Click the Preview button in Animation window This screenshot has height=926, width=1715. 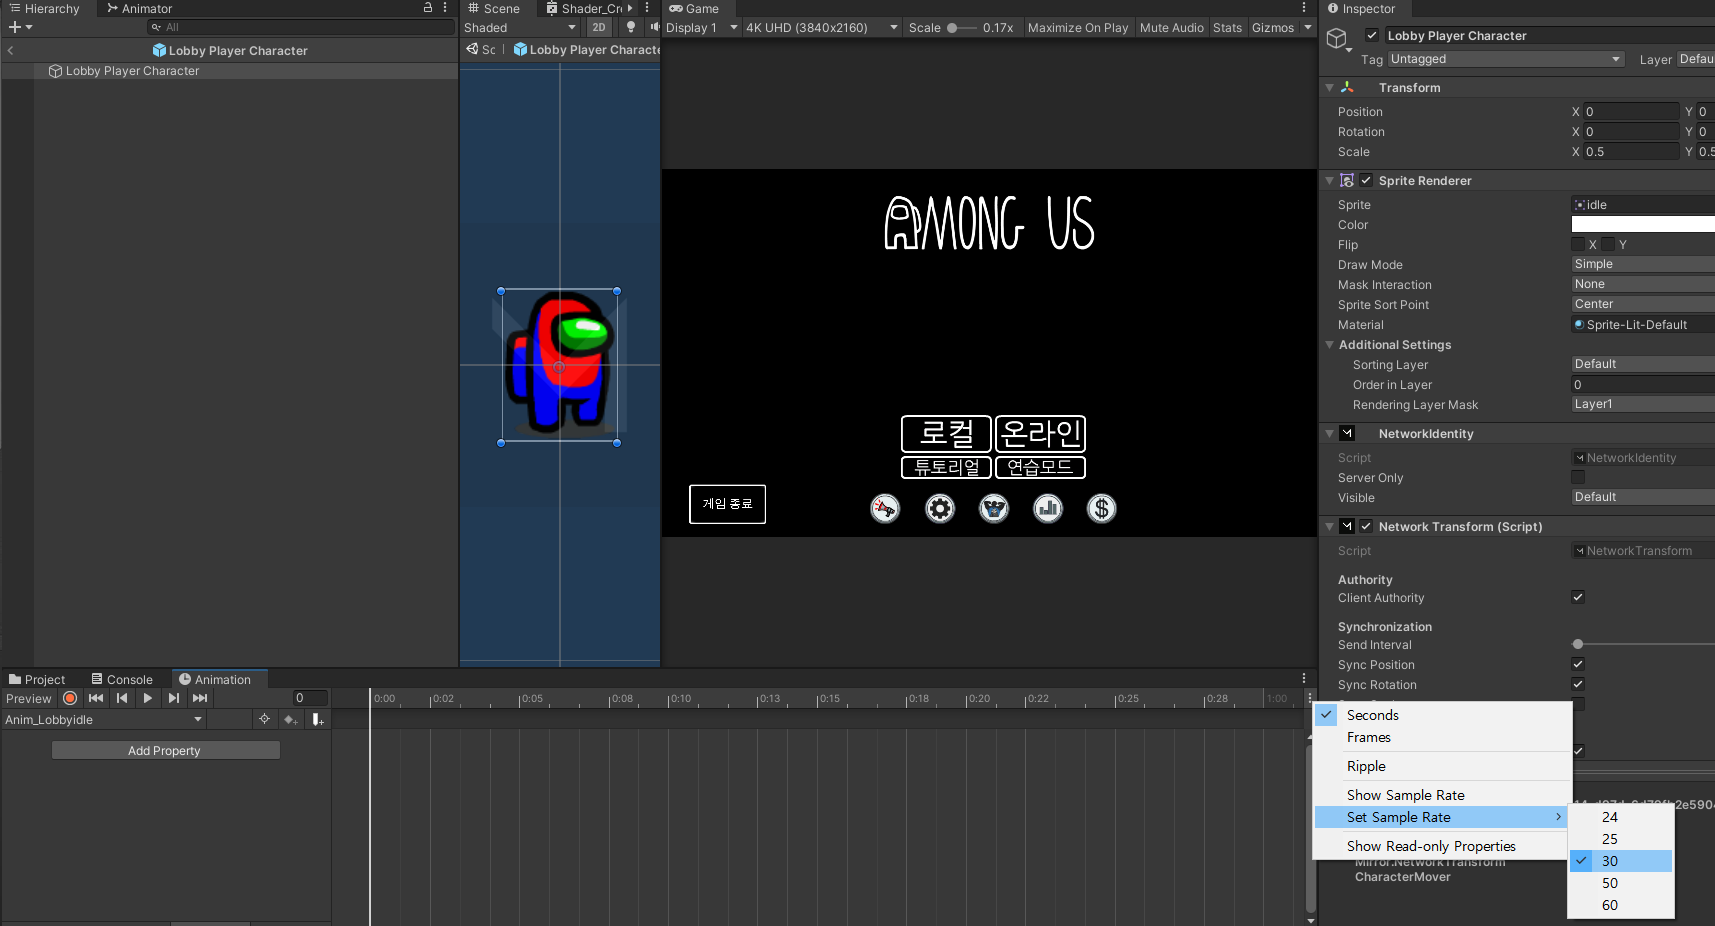pyautogui.click(x=29, y=699)
